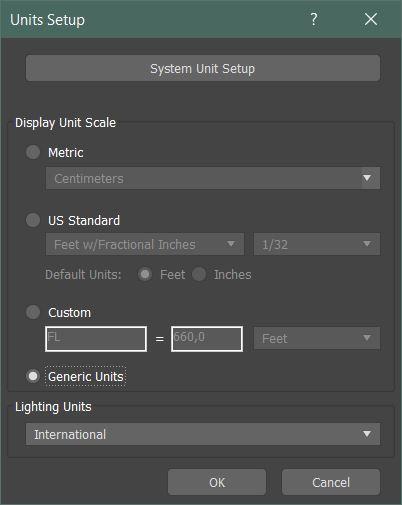Click the help question mark icon
402x505 pixels.
click(x=313, y=19)
